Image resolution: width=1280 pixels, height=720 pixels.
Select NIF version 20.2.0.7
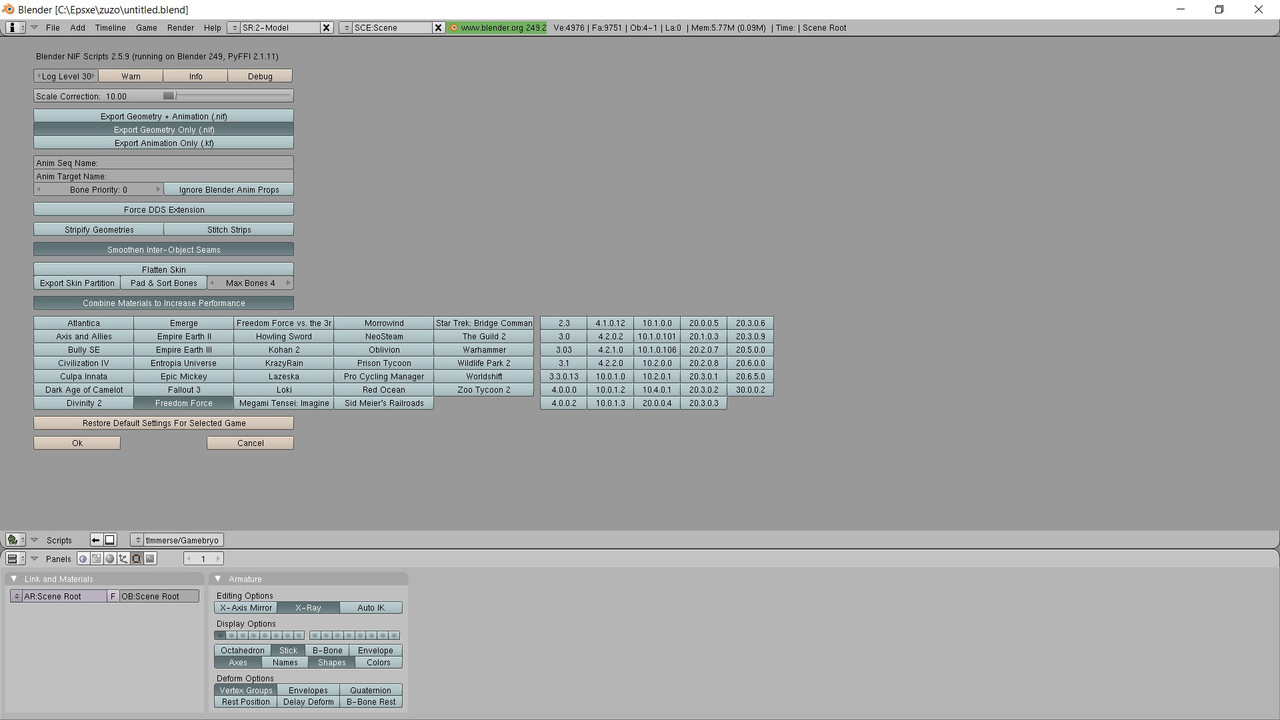point(704,350)
